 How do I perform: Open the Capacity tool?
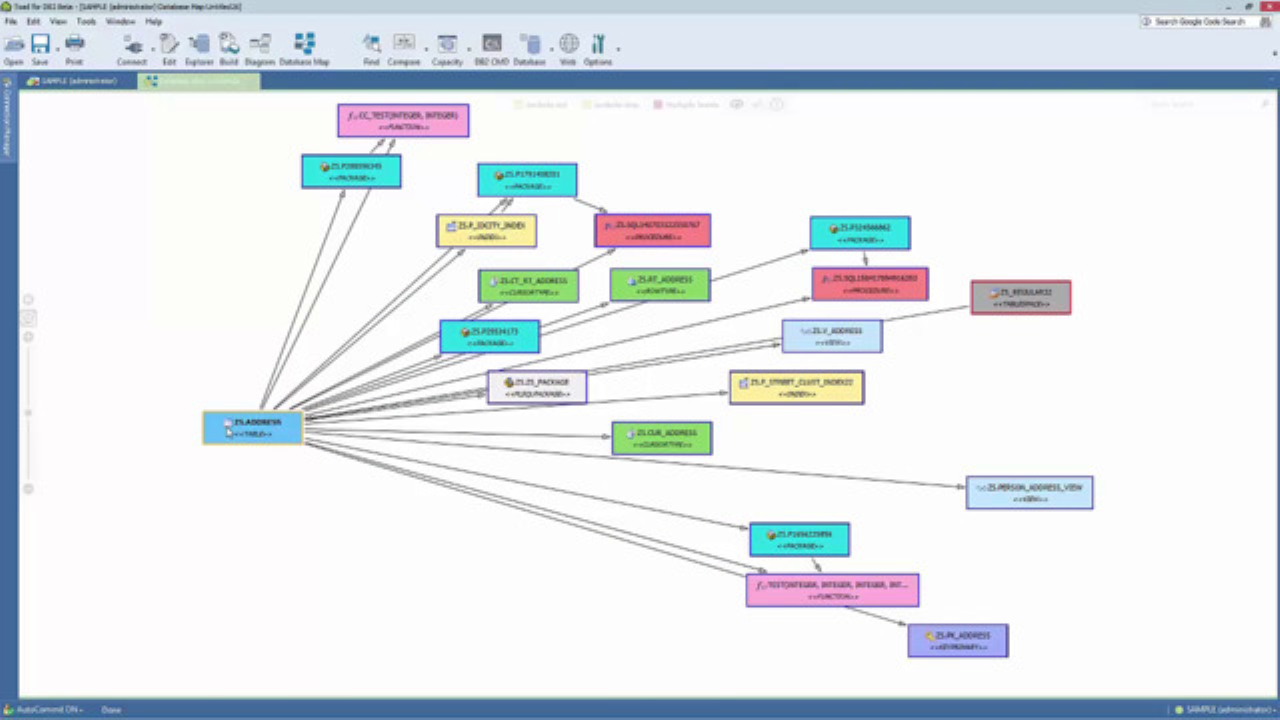point(447,48)
